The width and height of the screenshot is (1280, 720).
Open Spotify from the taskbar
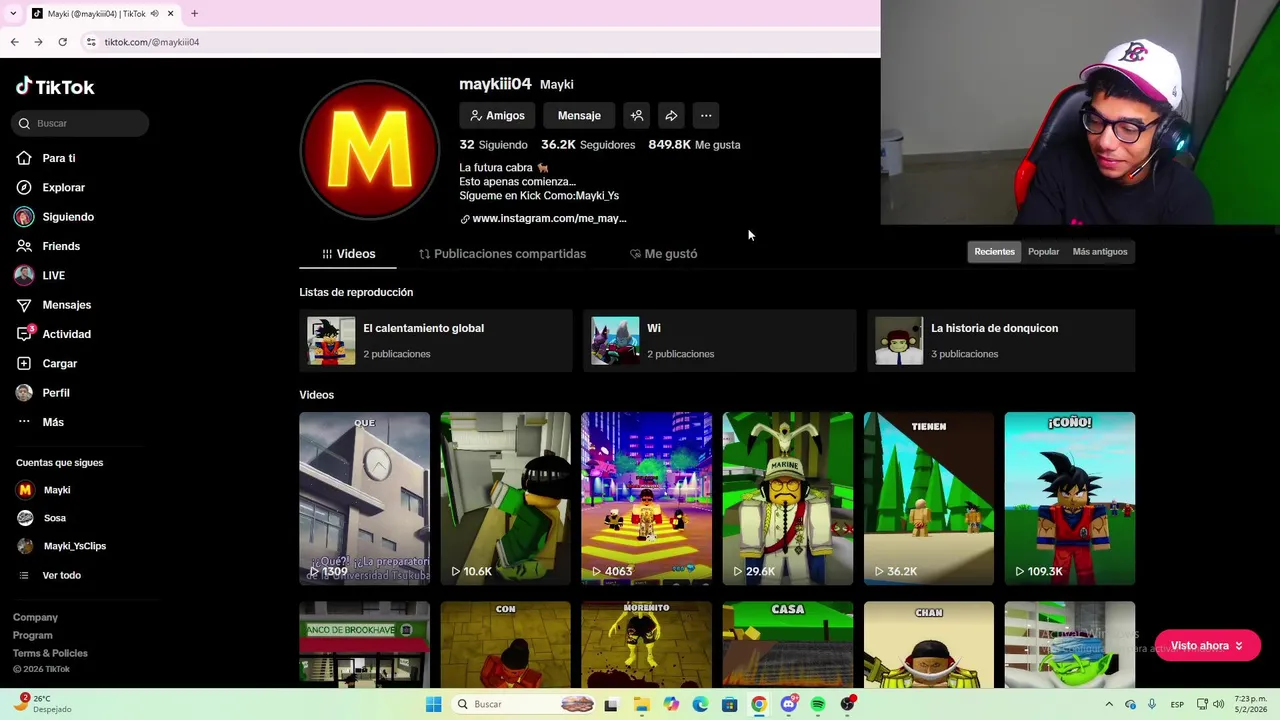pos(818,704)
